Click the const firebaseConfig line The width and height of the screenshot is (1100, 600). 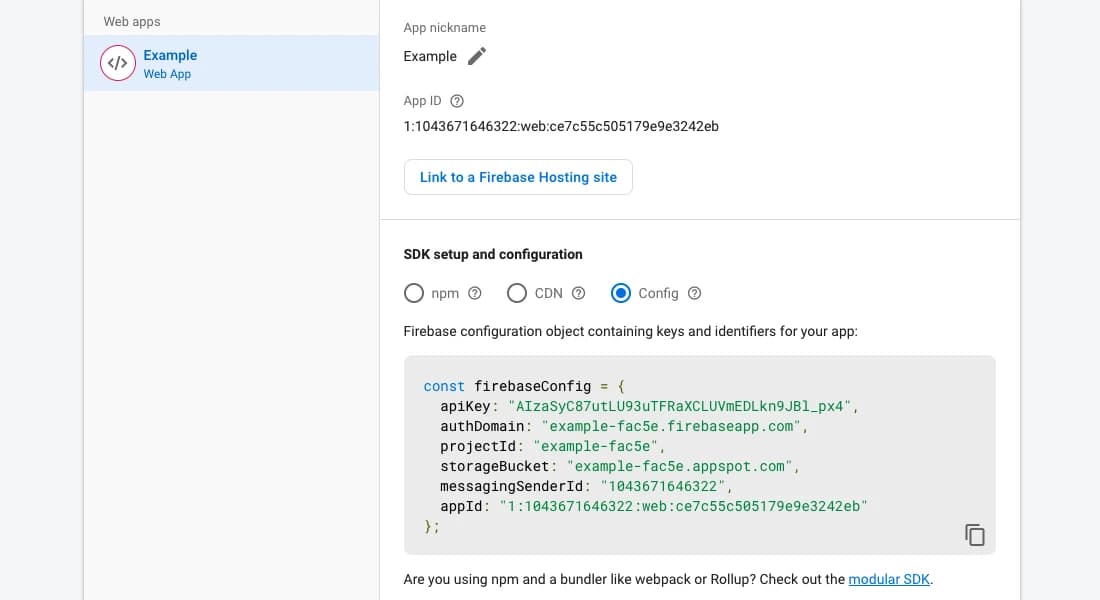click(x=524, y=387)
